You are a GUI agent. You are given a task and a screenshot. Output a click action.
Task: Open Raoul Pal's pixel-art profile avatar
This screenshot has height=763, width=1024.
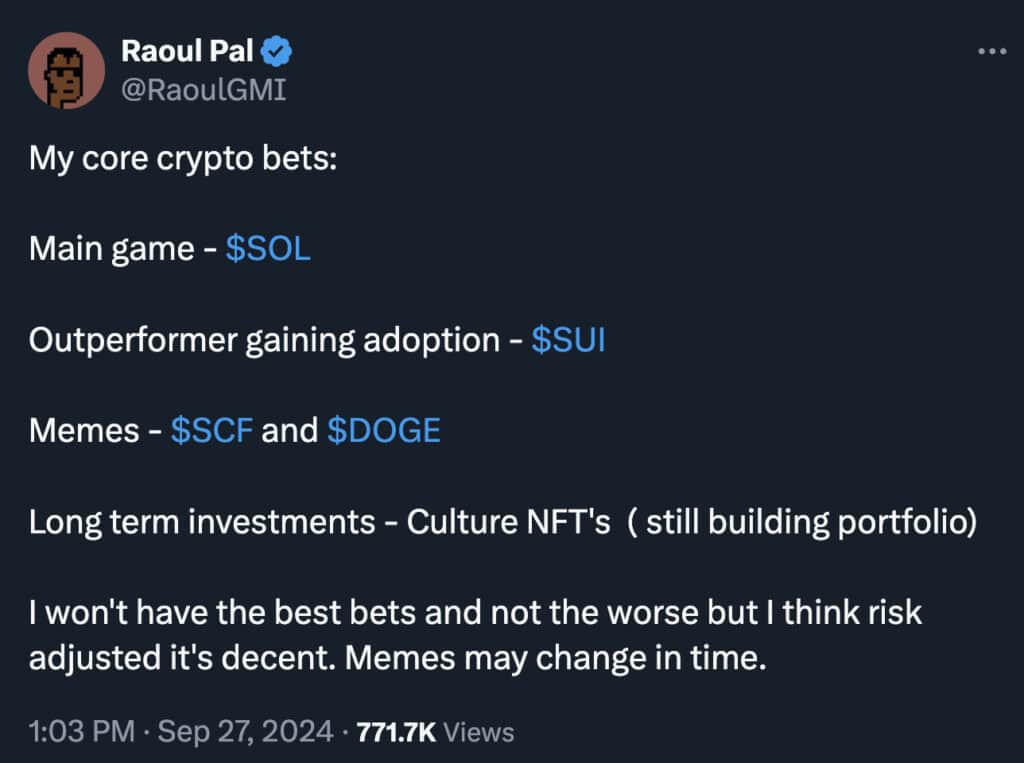[66, 71]
